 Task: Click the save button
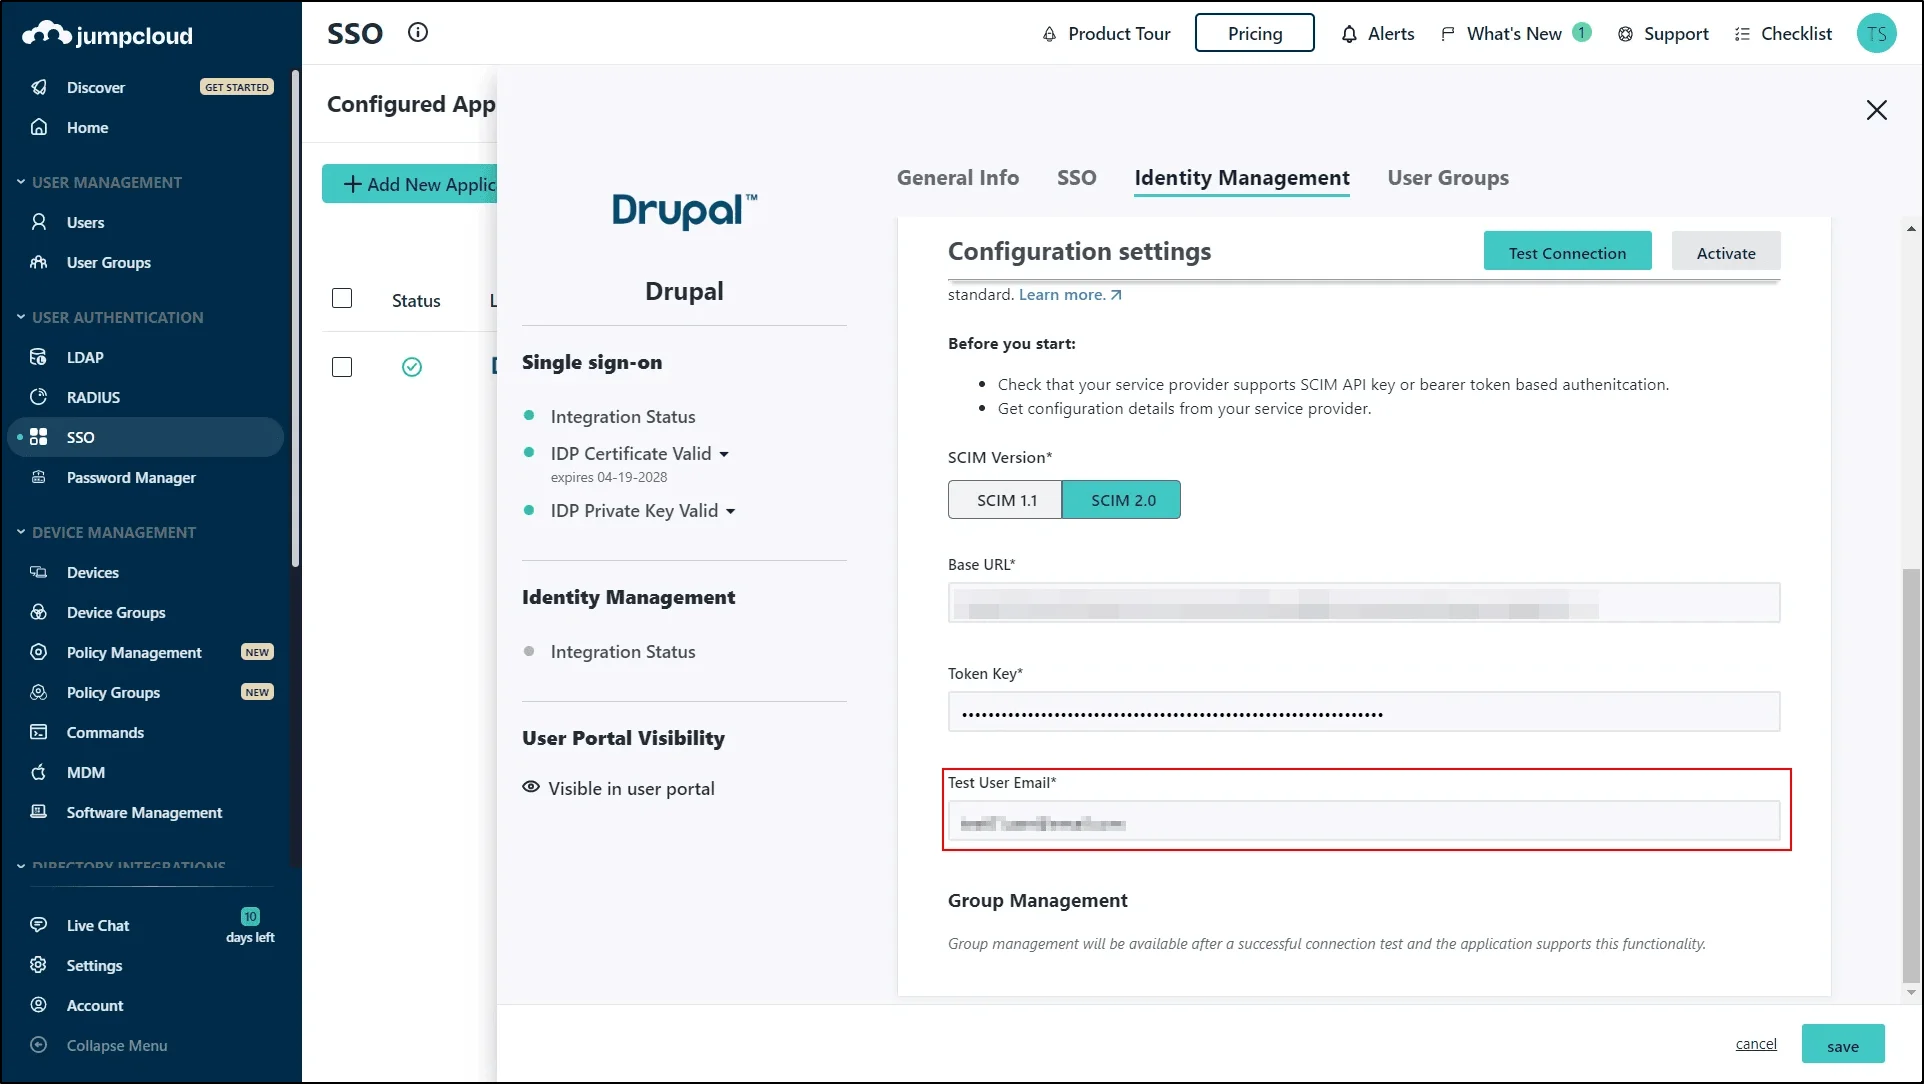point(1843,1045)
